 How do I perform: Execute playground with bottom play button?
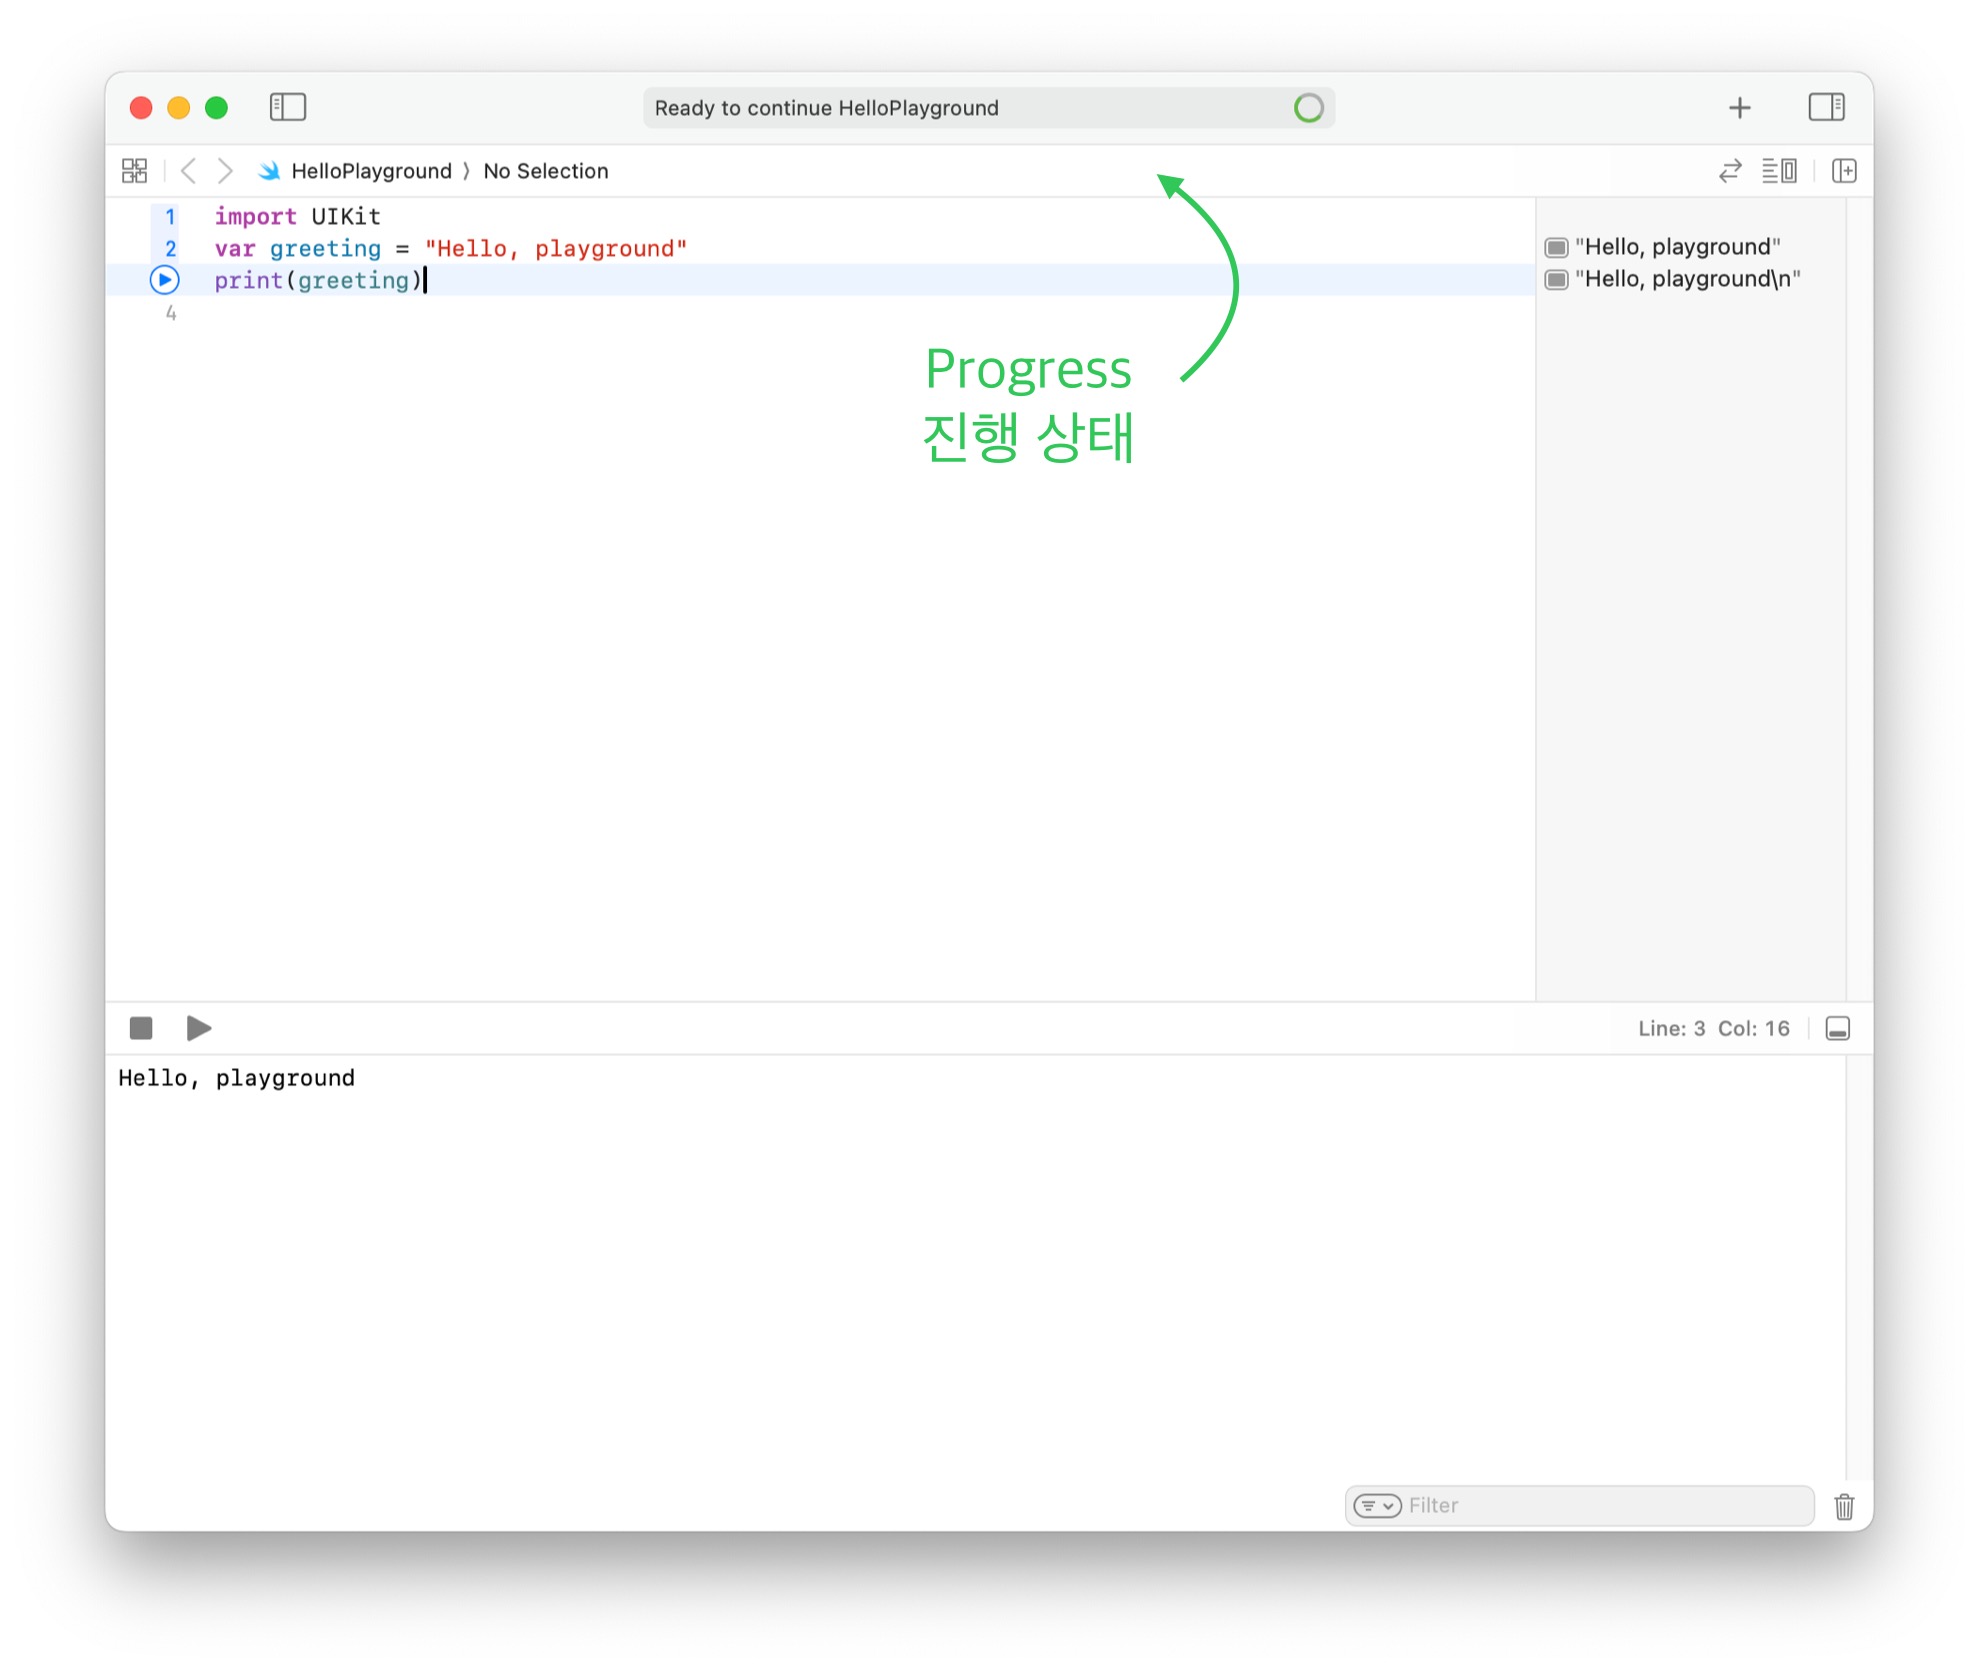pyautogui.click(x=199, y=1028)
